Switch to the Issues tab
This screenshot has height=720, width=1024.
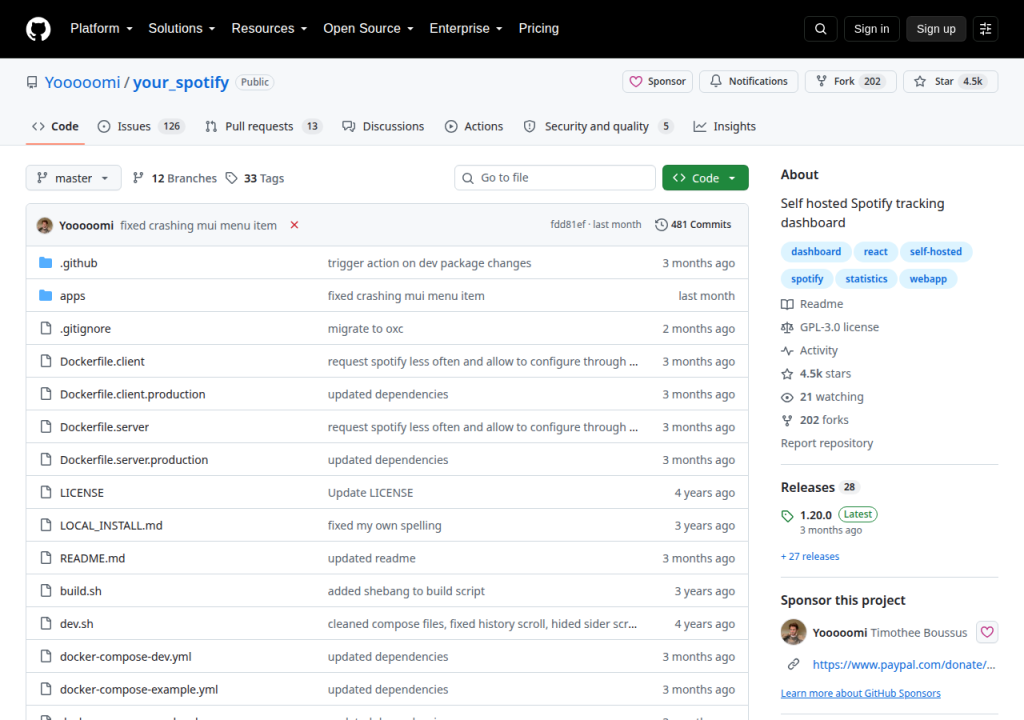[x=140, y=126]
